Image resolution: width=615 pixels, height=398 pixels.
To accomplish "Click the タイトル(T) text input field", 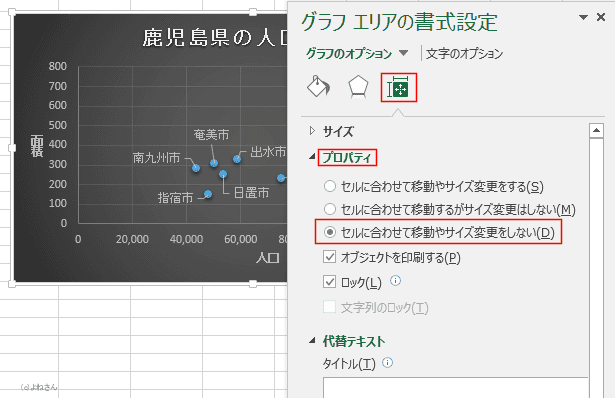I will pyautogui.click(x=455, y=387).
